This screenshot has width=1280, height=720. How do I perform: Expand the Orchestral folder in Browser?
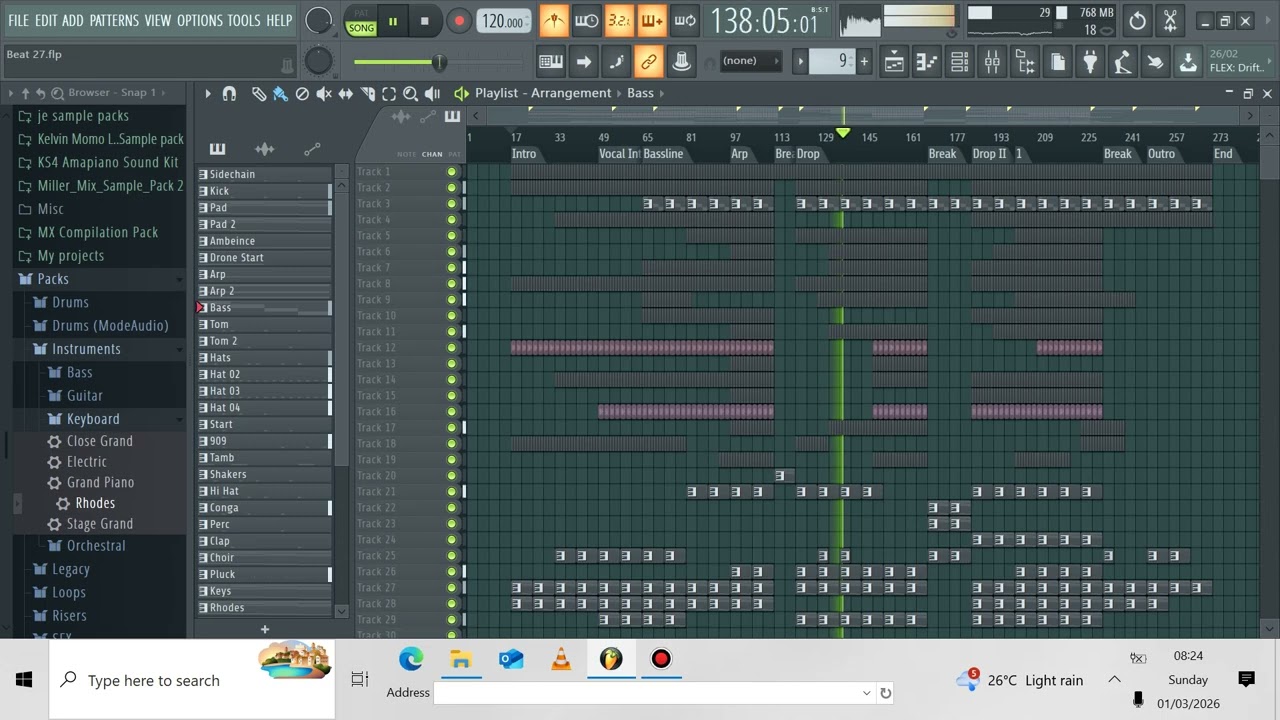(x=96, y=546)
